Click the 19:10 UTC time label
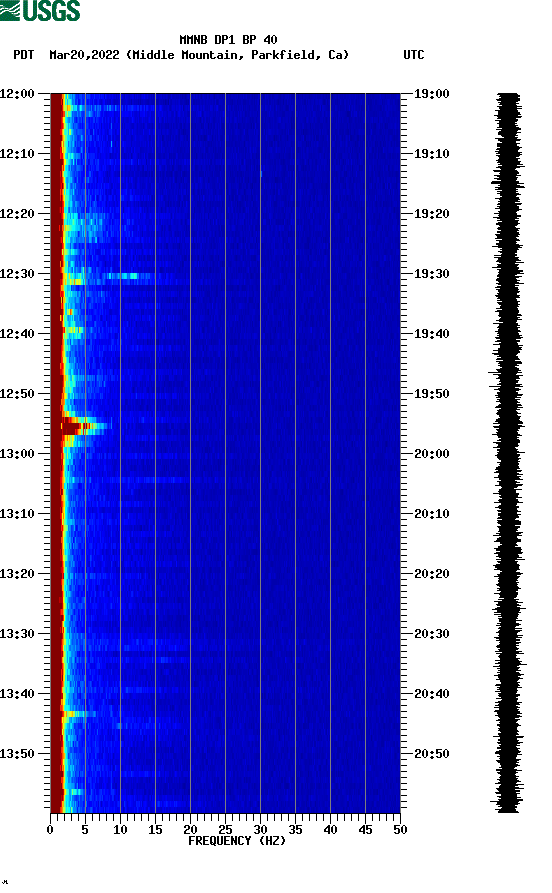The image size is (552, 893). [432, 153]
